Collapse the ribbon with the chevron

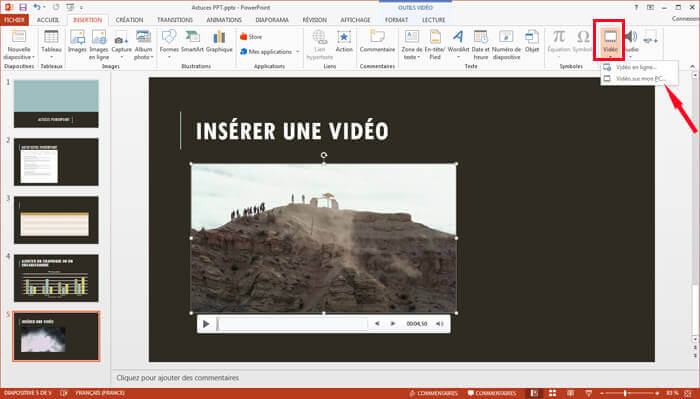click(x=692, y=66)
